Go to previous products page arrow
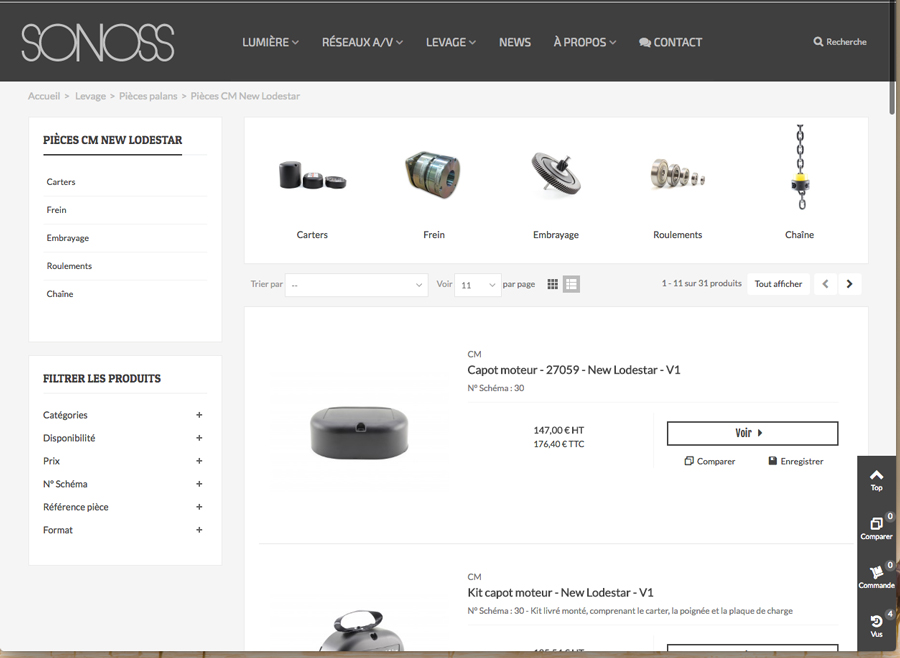Image resolution: width=900 pixels, height=658 pixels. [825, 284]
